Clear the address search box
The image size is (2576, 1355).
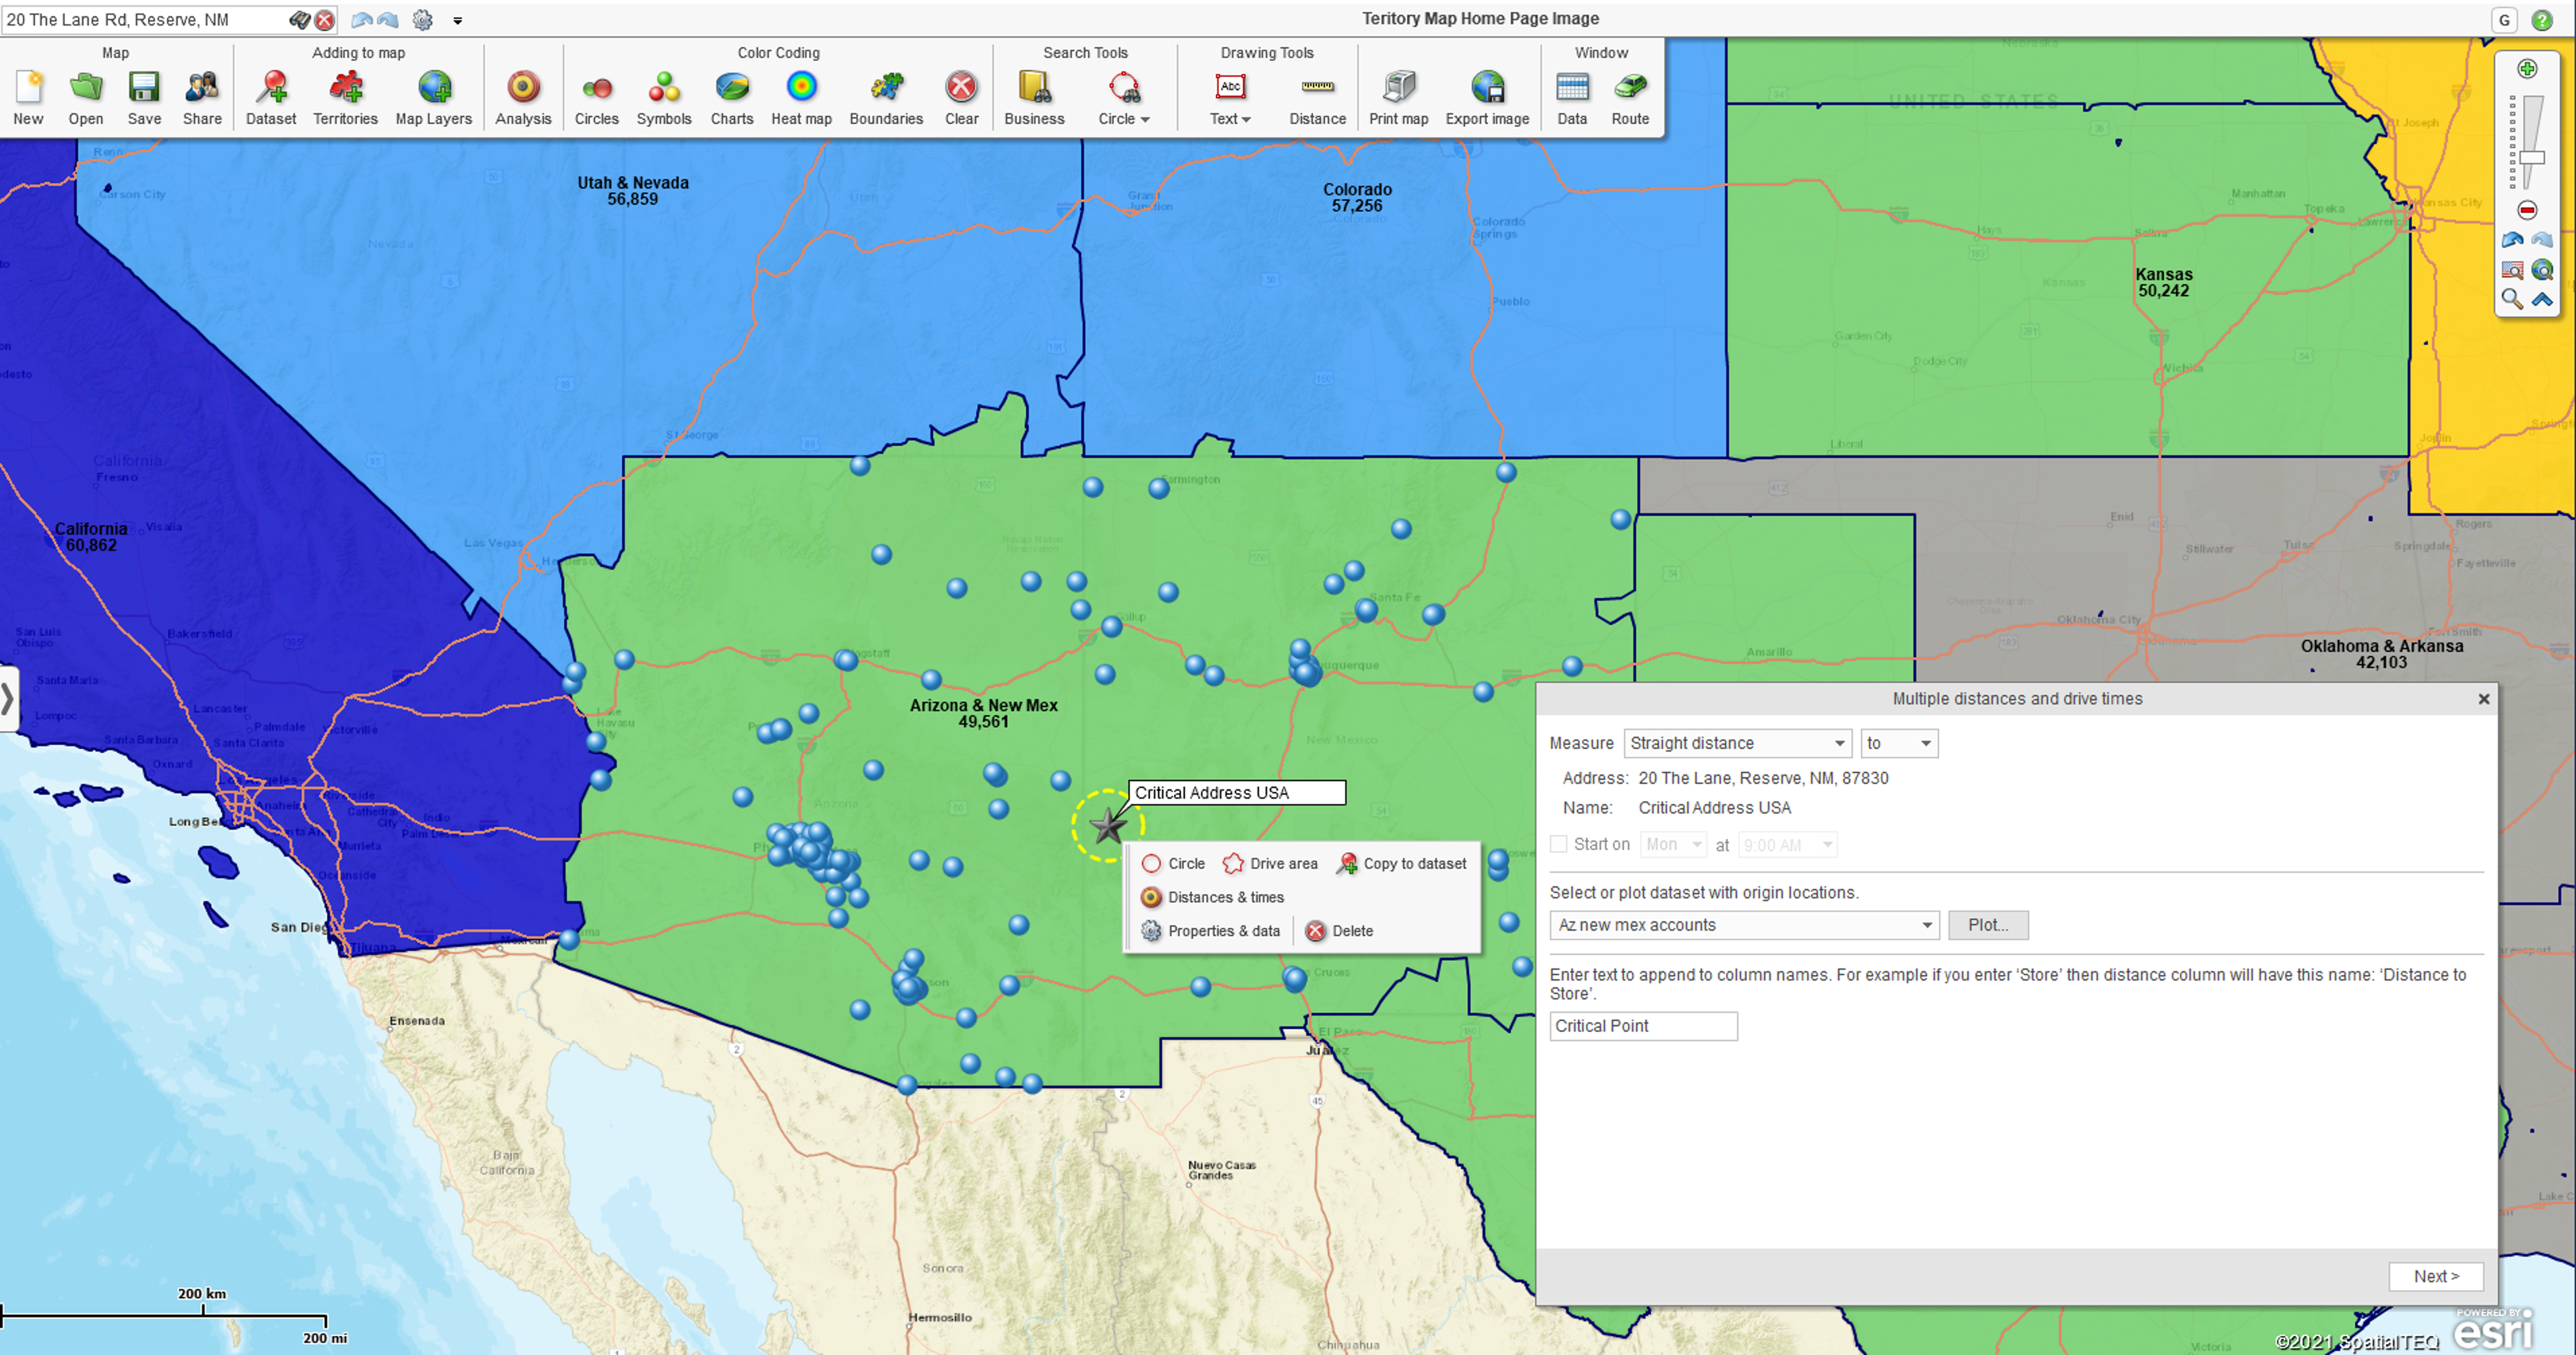point(325,20)
